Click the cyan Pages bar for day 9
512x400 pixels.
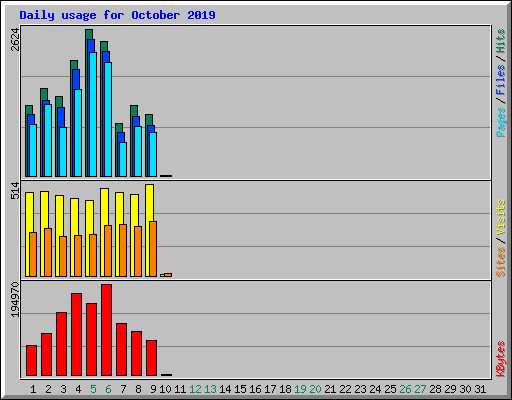[x=153, y=154]
